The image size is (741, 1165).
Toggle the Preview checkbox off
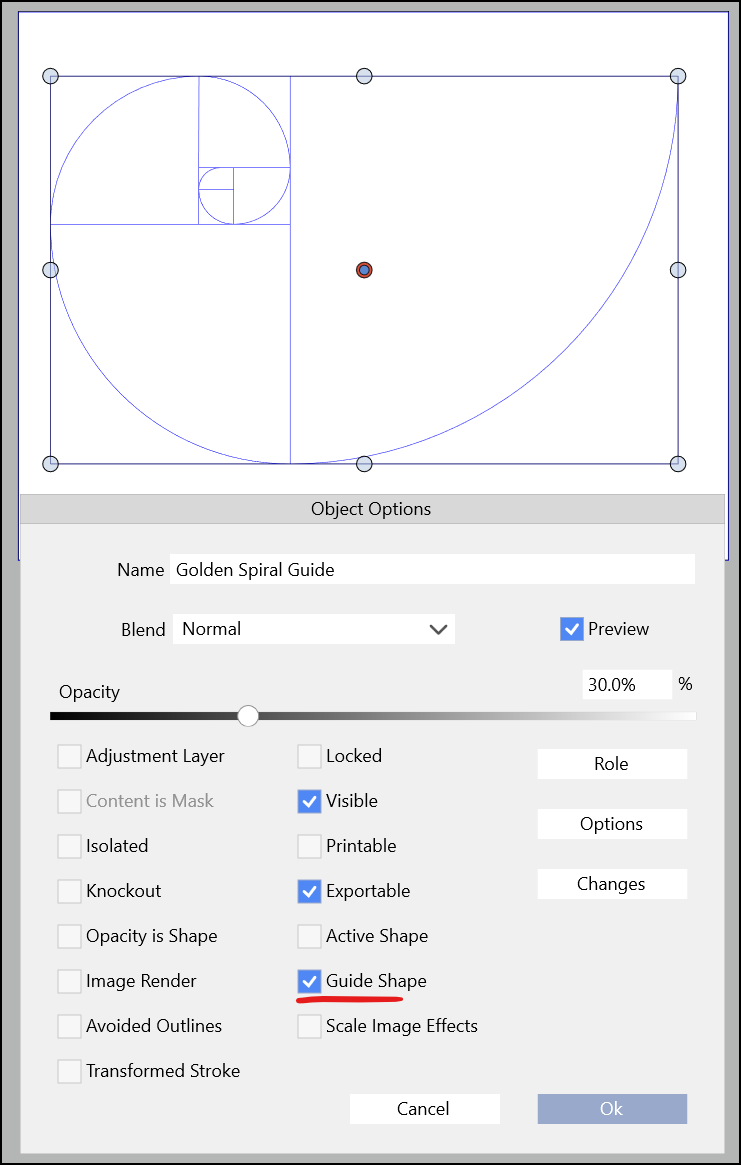[572, 629]
